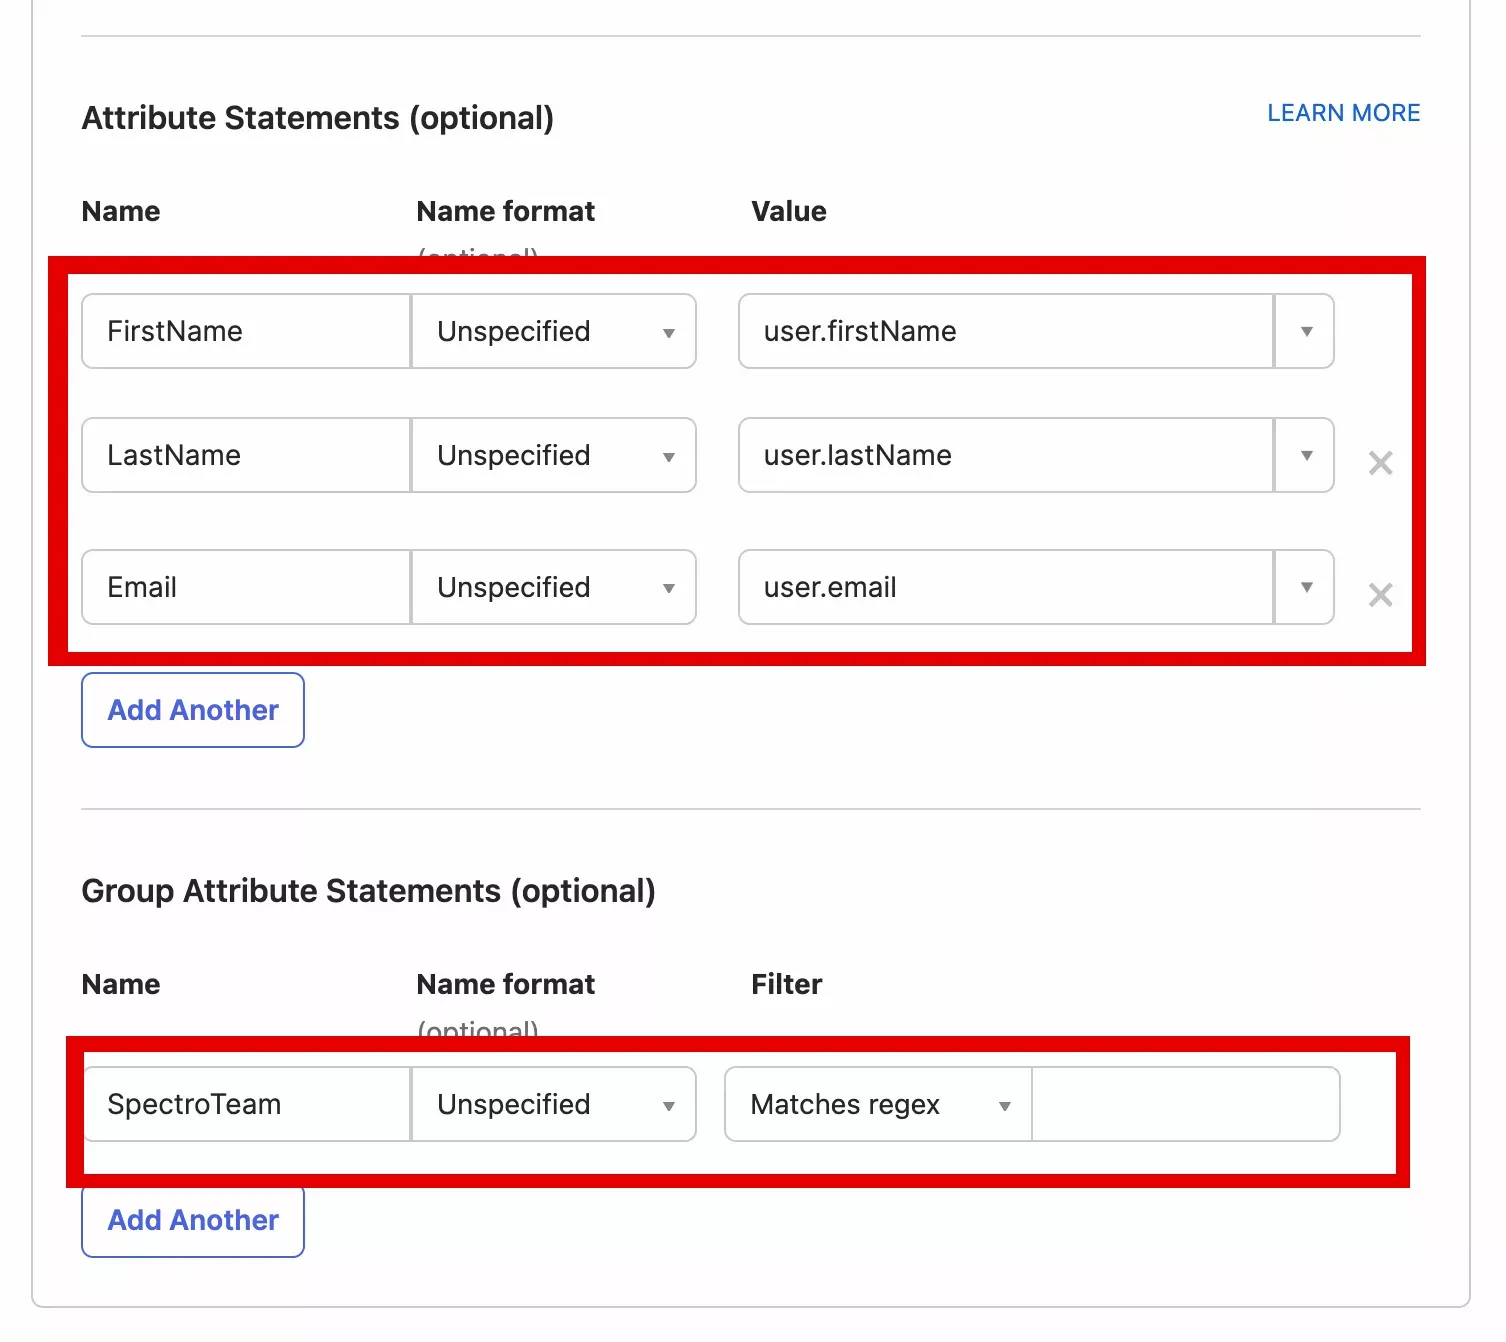Click the SpectroTeam group name field
1506x1342 pixels.
(x=246, y=1104)
